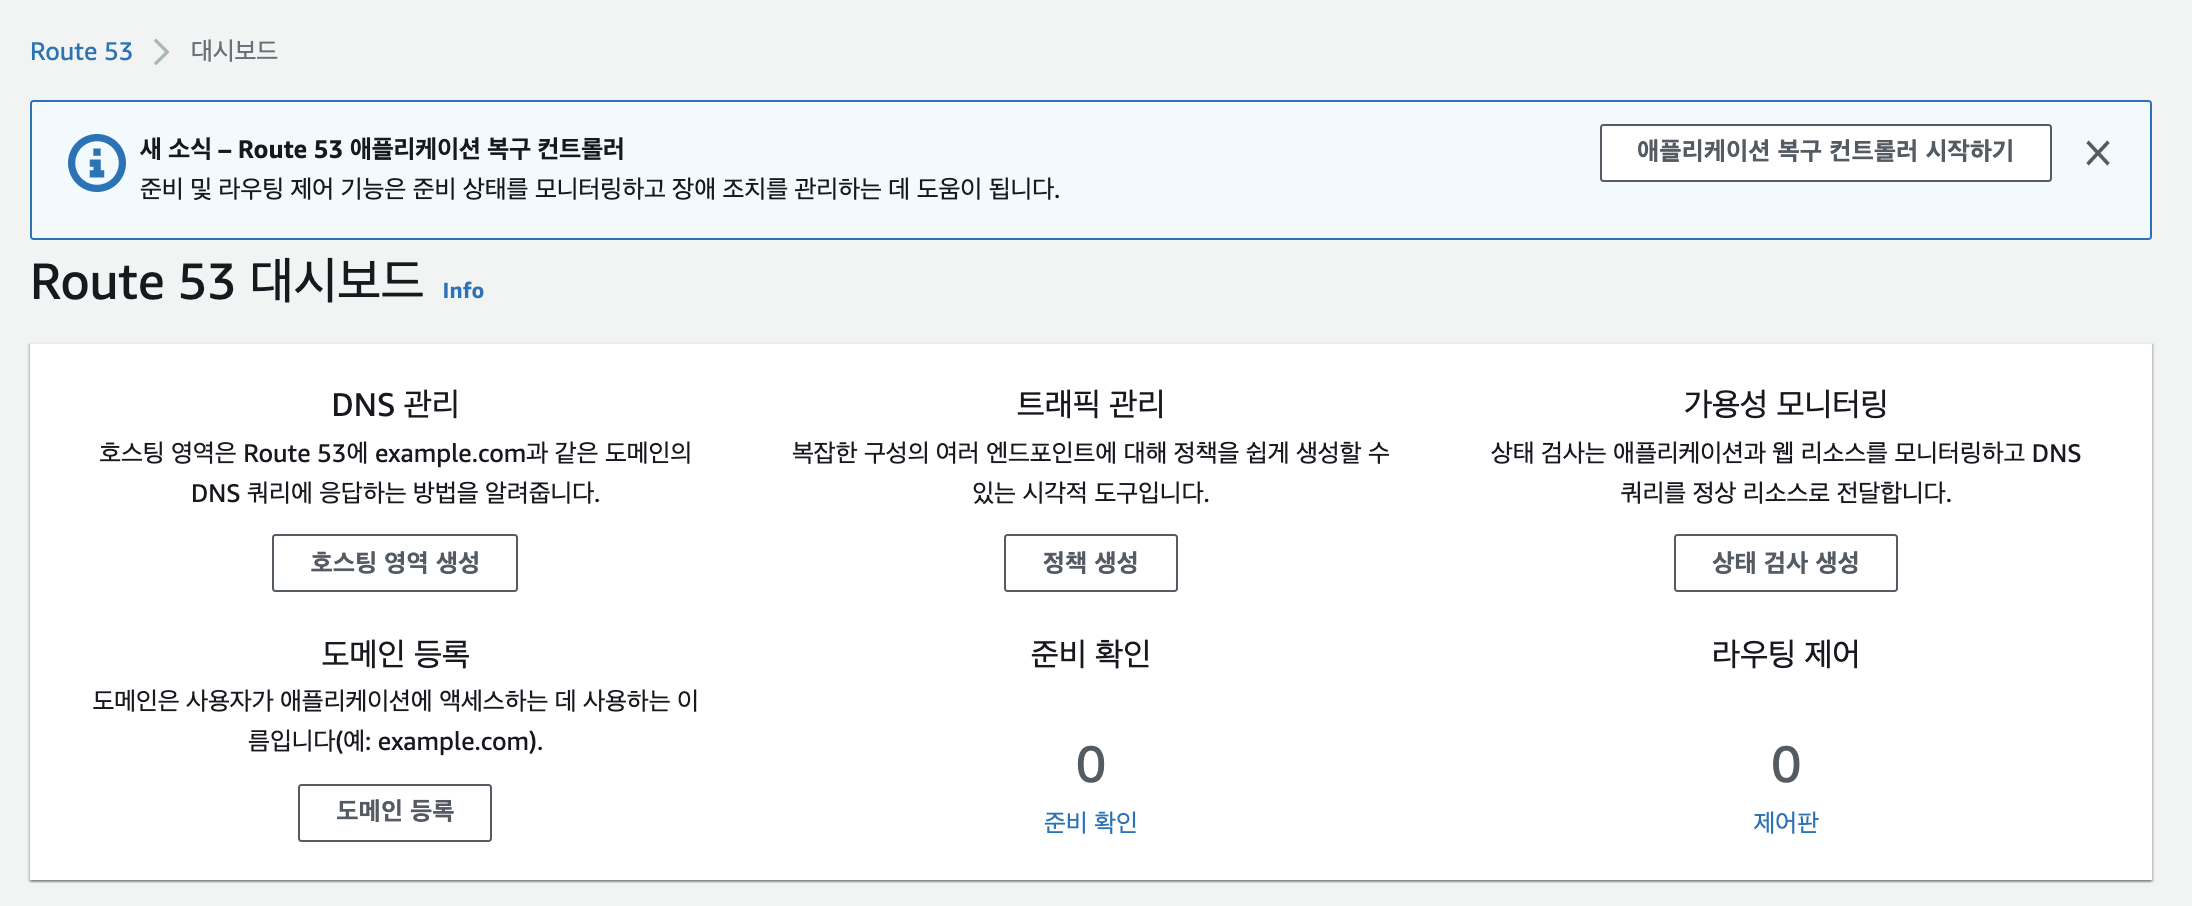The width and height of the screenshot is (2192, 906).
Task: Click the 정책 생성 button
Action: pyautogui.click(x=1090, y=563)
